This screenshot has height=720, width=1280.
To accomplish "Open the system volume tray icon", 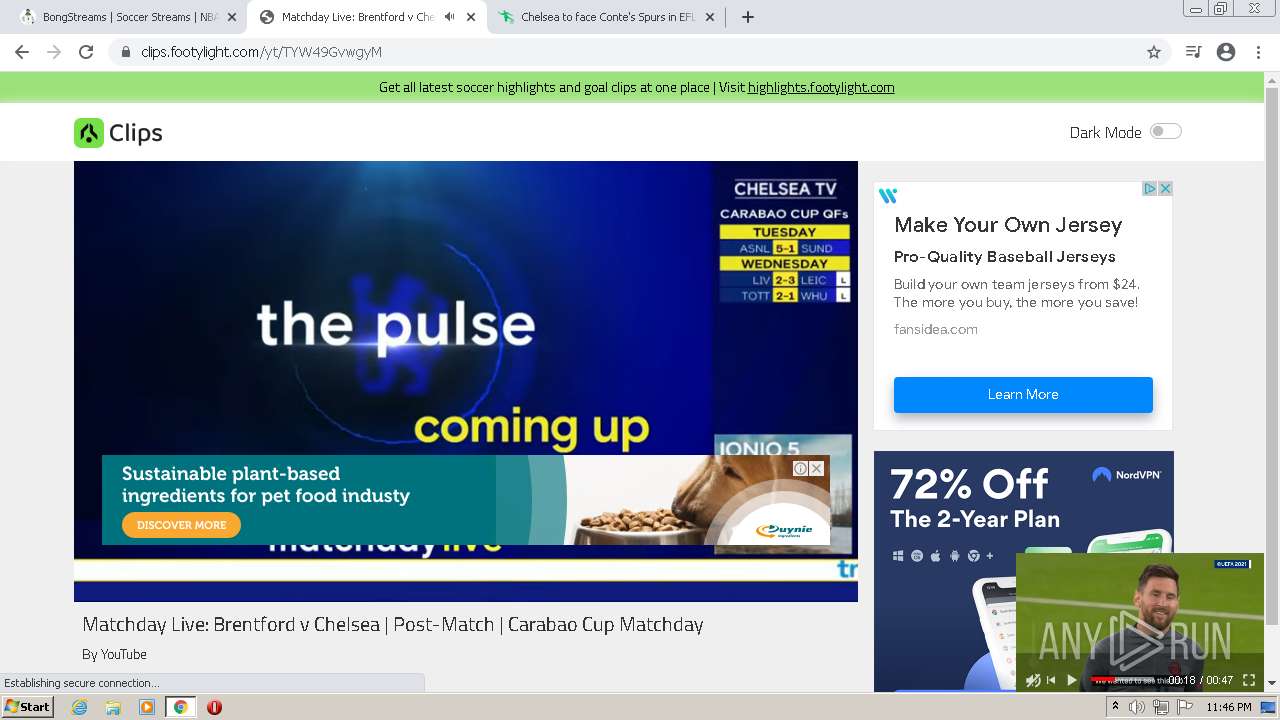I will 1137,707.
